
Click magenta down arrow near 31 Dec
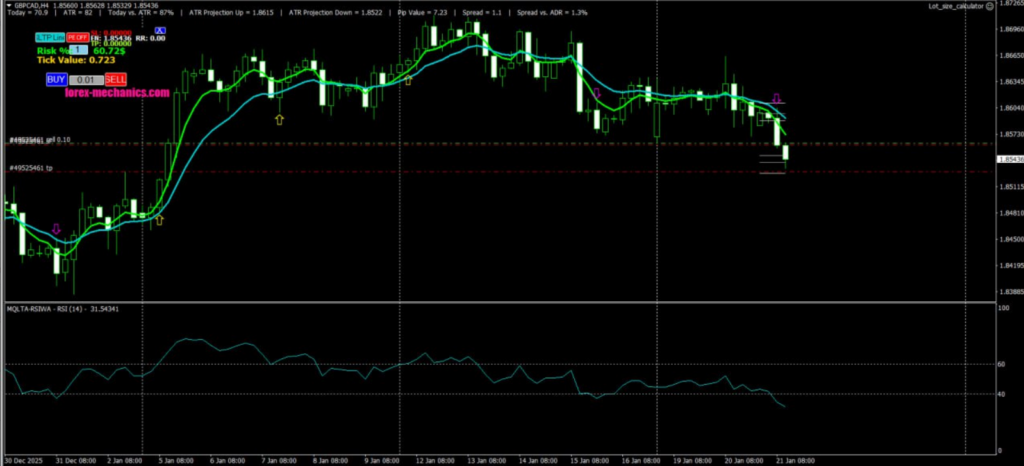(x=56, y=229)
